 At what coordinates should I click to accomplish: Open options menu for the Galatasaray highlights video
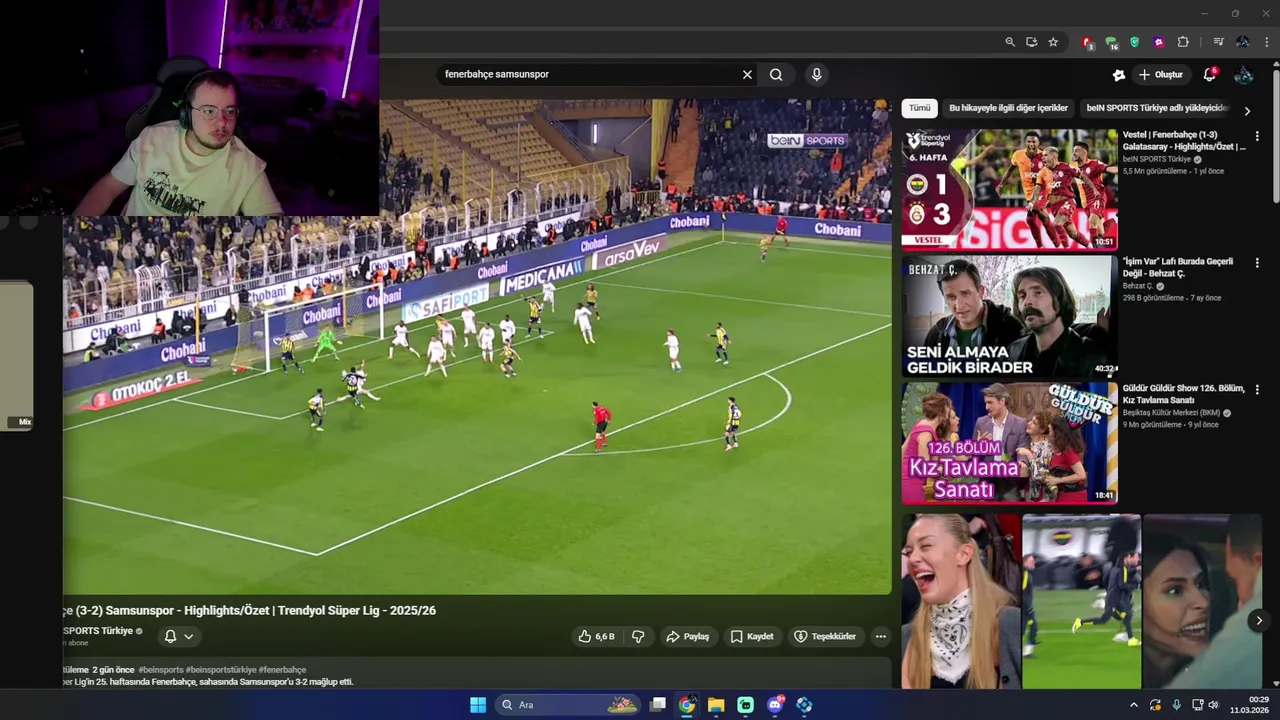click(1257, 136)
